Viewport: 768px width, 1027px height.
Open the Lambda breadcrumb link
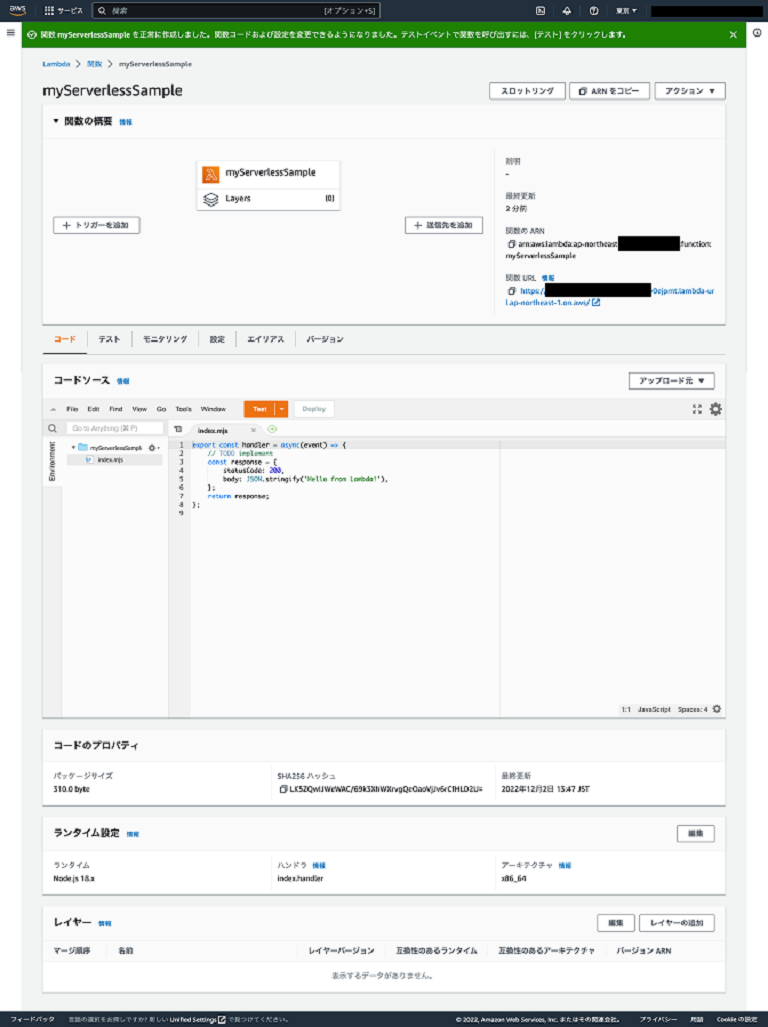(x=56, y=64)
